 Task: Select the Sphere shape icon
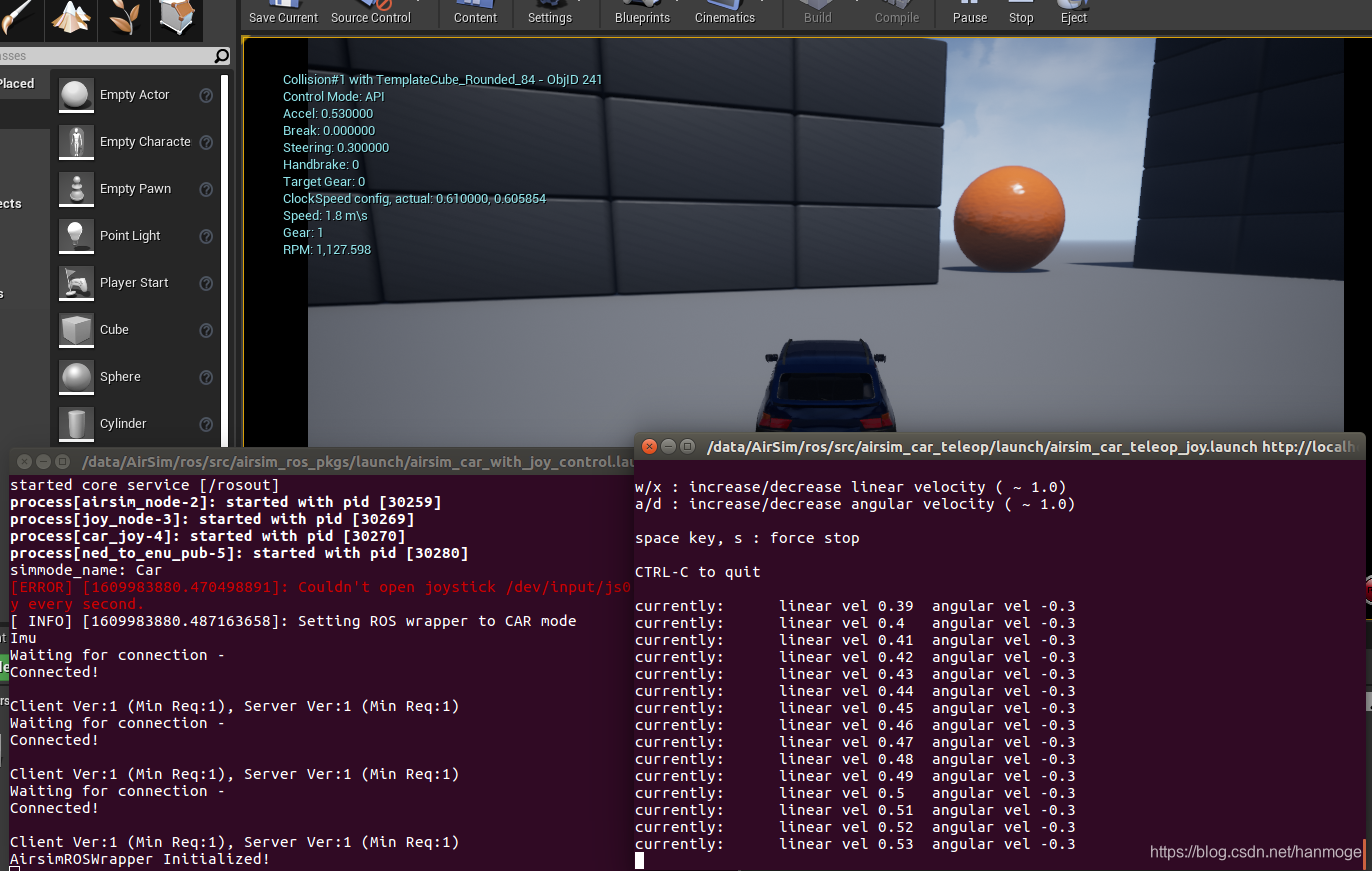tap(76, 377)
